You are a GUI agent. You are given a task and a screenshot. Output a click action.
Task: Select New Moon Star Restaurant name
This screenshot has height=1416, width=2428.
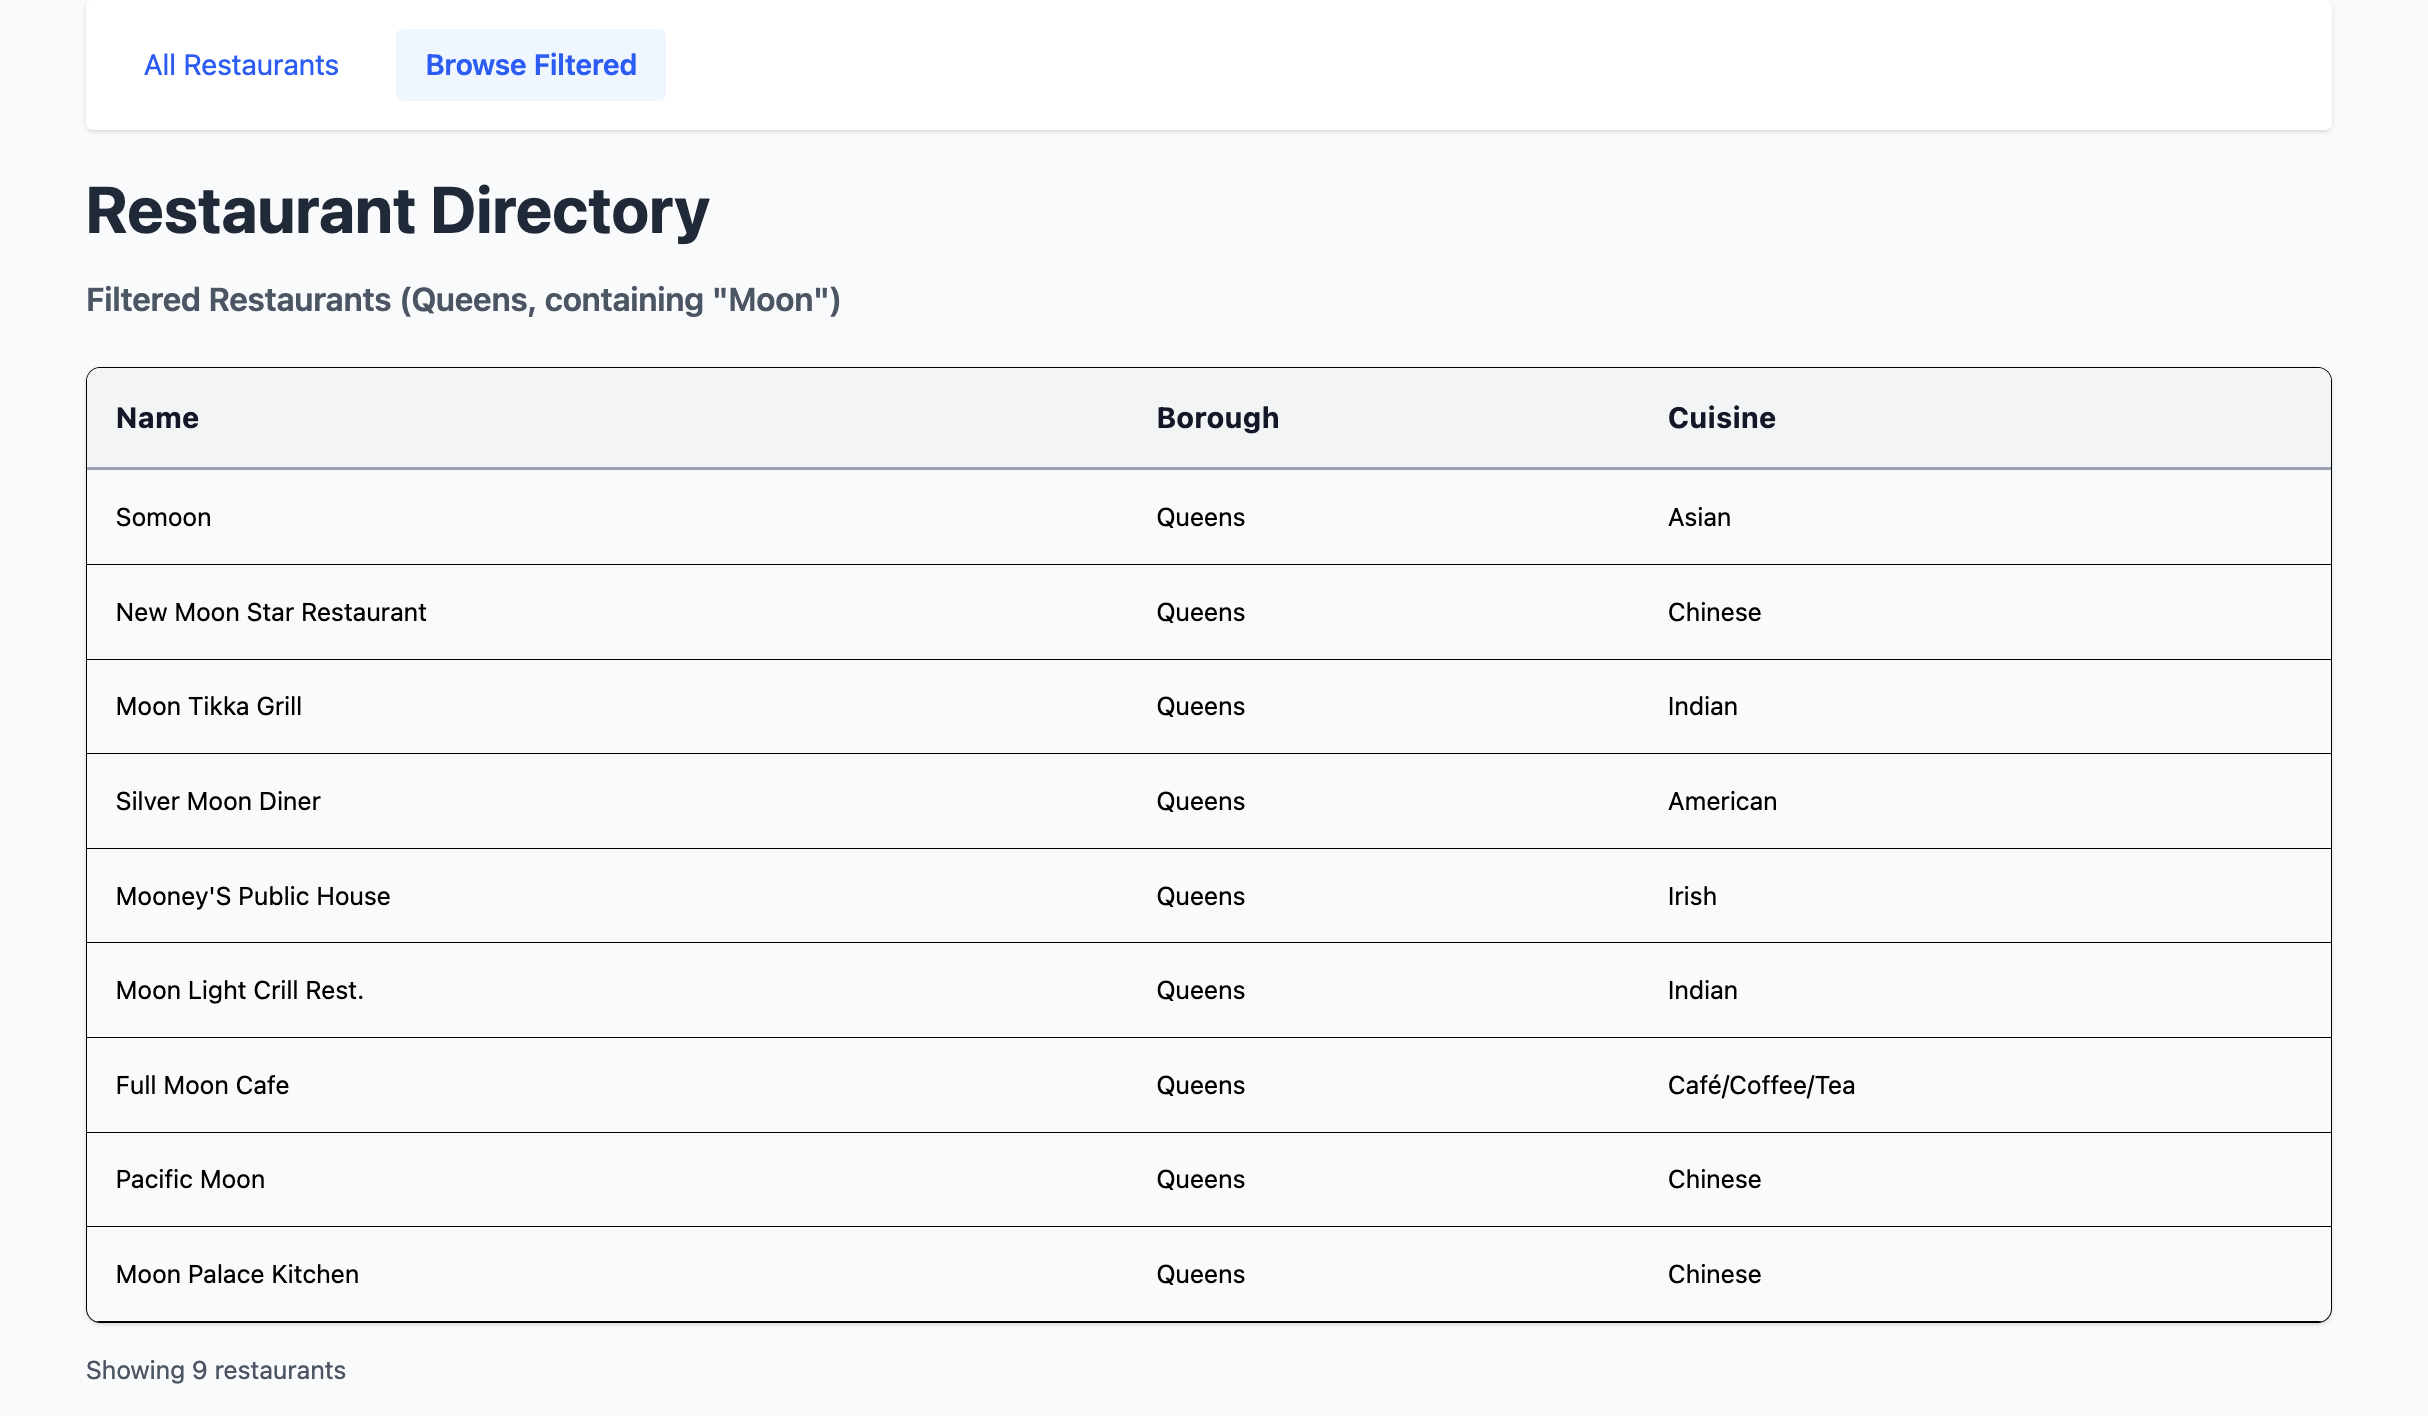271,612
